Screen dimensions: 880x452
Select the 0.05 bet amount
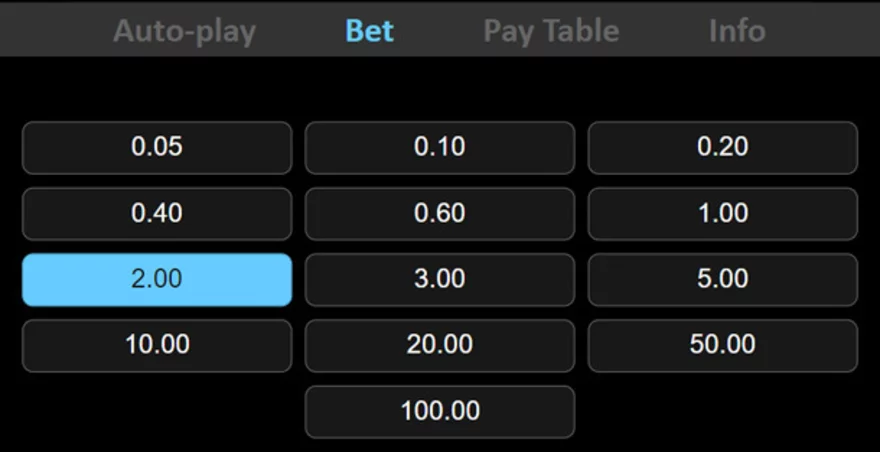[157, 147]
